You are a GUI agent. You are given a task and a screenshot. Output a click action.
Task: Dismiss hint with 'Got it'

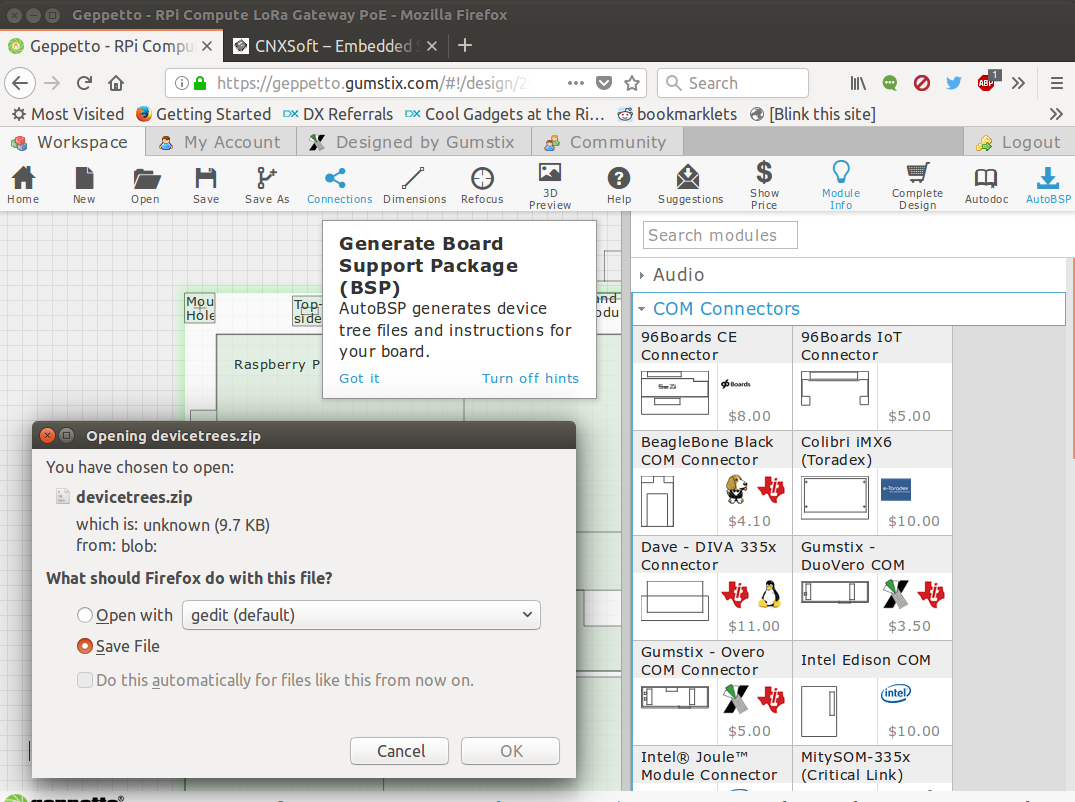359,378
